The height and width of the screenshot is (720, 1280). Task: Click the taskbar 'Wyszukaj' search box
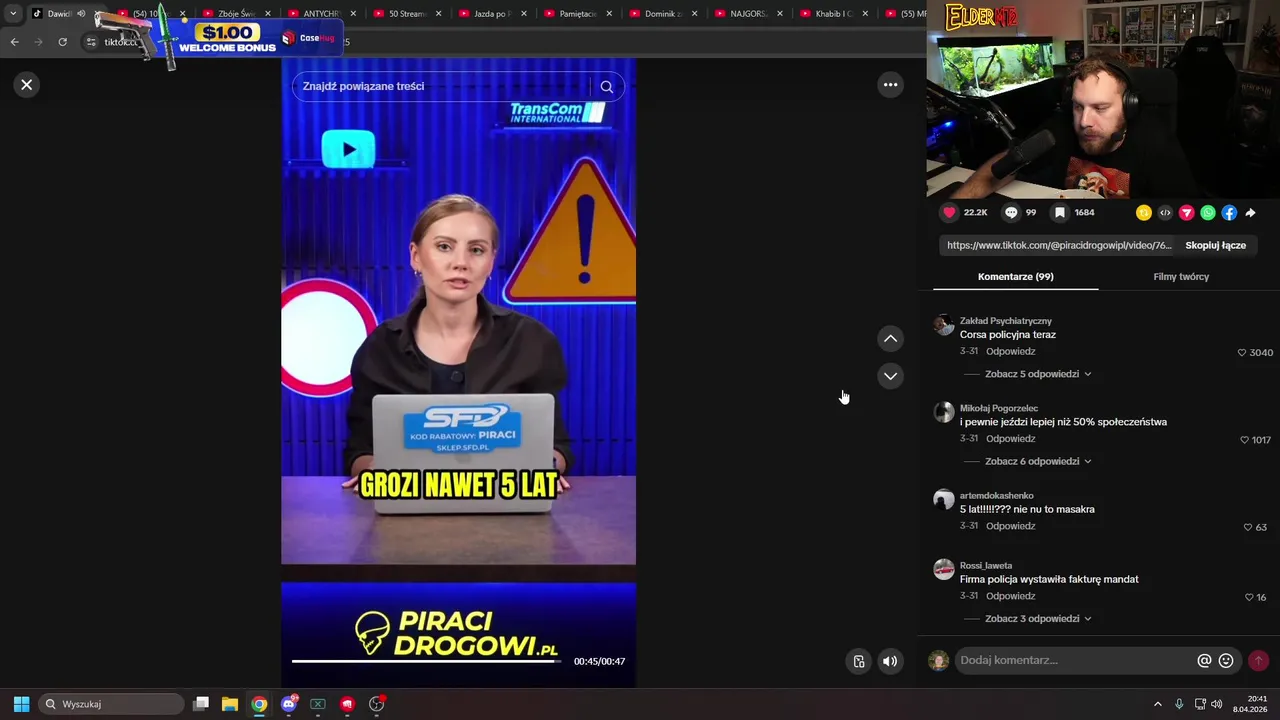(x=111, y=704)
